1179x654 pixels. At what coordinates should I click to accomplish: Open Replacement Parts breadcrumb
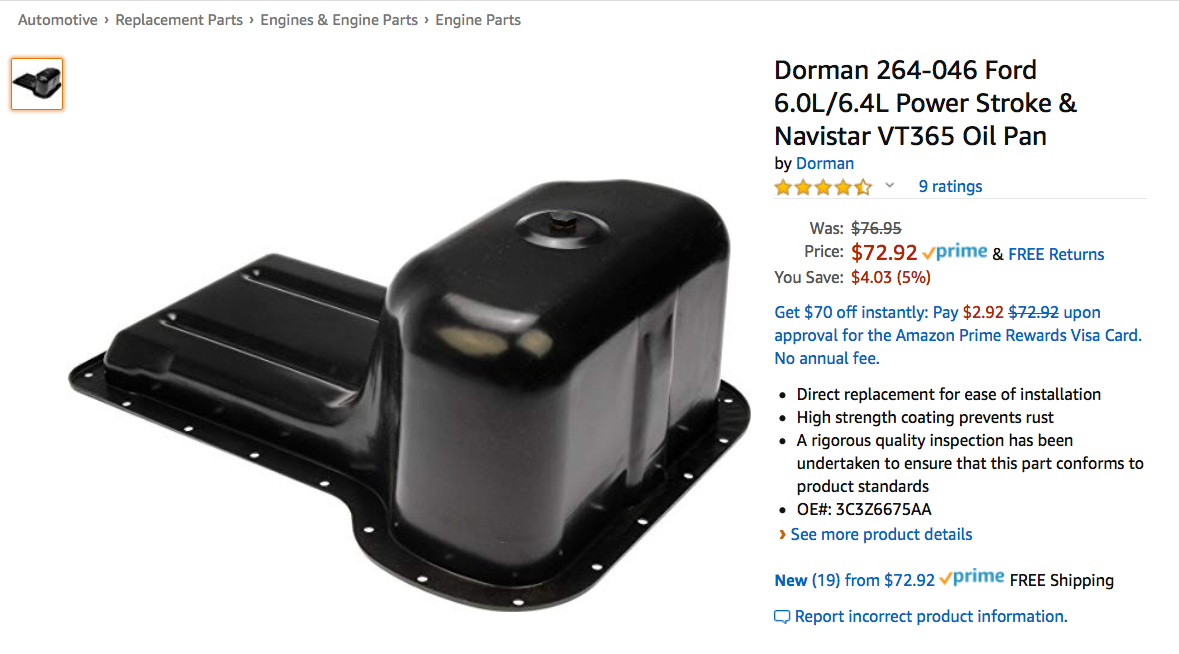179,20
